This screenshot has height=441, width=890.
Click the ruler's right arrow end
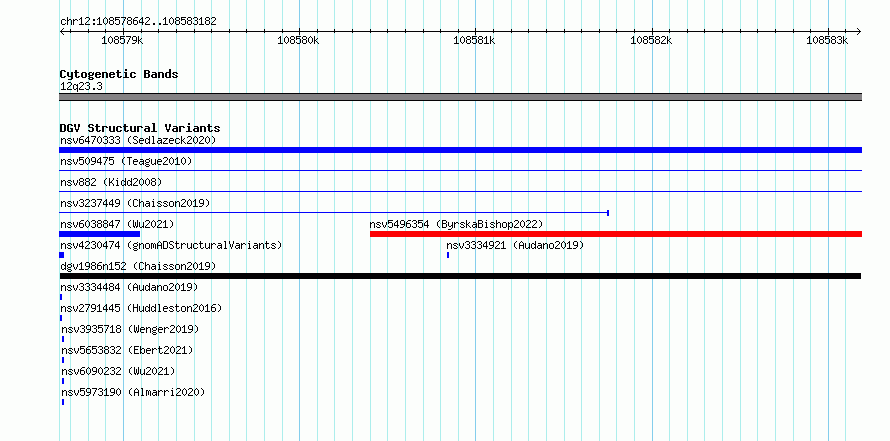[858, 32]
